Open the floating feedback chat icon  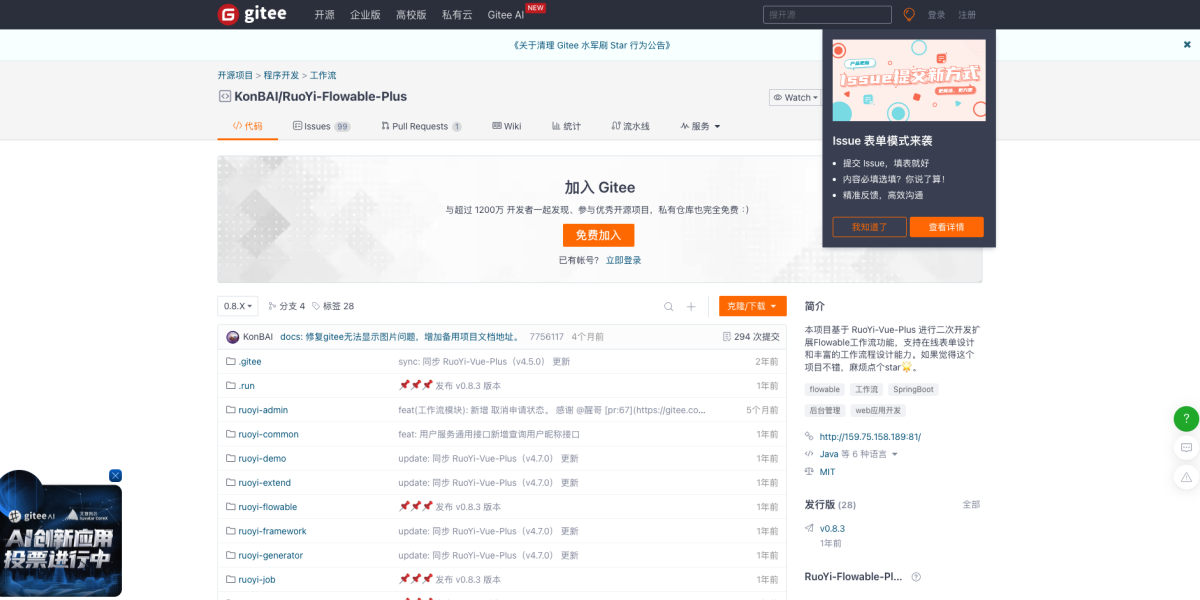pos(1186,448)
